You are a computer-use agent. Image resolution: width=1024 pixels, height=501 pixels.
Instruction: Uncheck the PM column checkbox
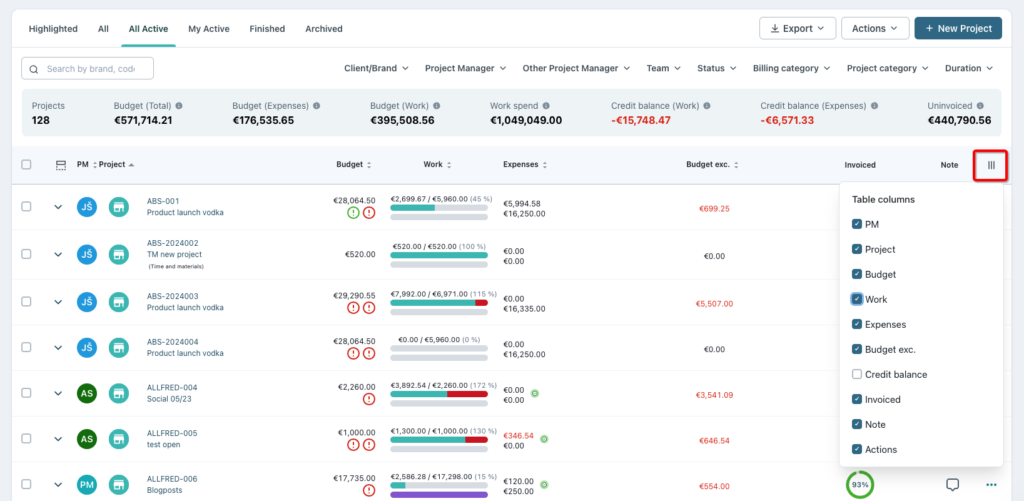pyautogui.click(x=857, y=224)
